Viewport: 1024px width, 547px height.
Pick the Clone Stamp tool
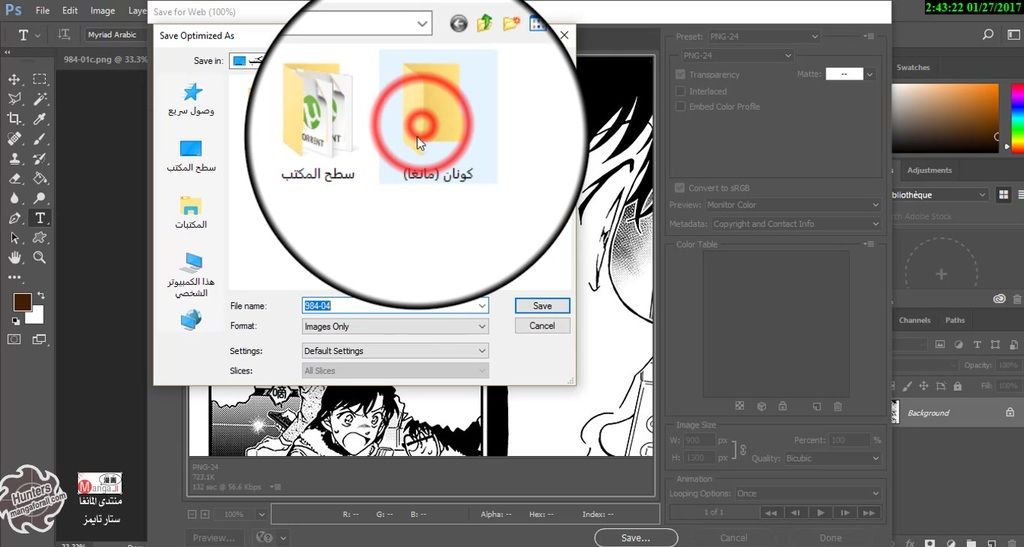coord(14,159)
